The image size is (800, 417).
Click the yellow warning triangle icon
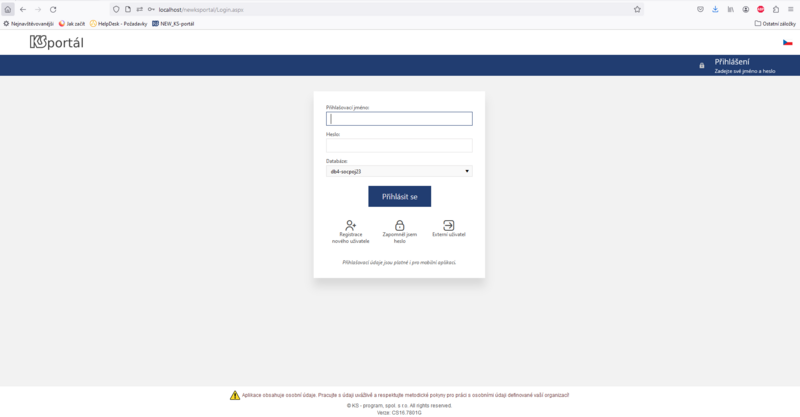tap(235, 395)
